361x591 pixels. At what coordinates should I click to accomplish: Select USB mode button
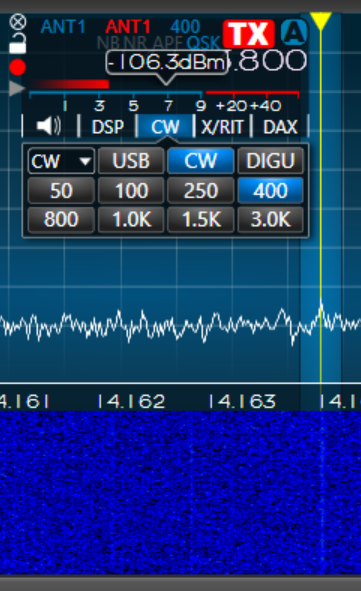(x=131, y=161)
